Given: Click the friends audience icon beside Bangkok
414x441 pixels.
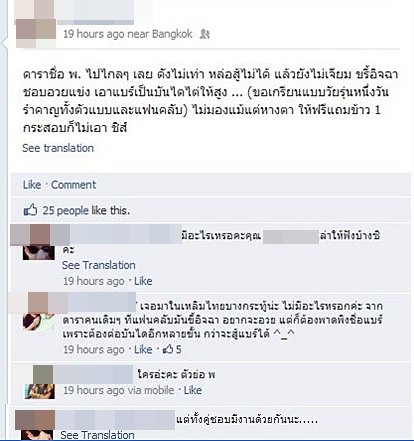Looking at the screenshot, I should (x=204, y=34).
